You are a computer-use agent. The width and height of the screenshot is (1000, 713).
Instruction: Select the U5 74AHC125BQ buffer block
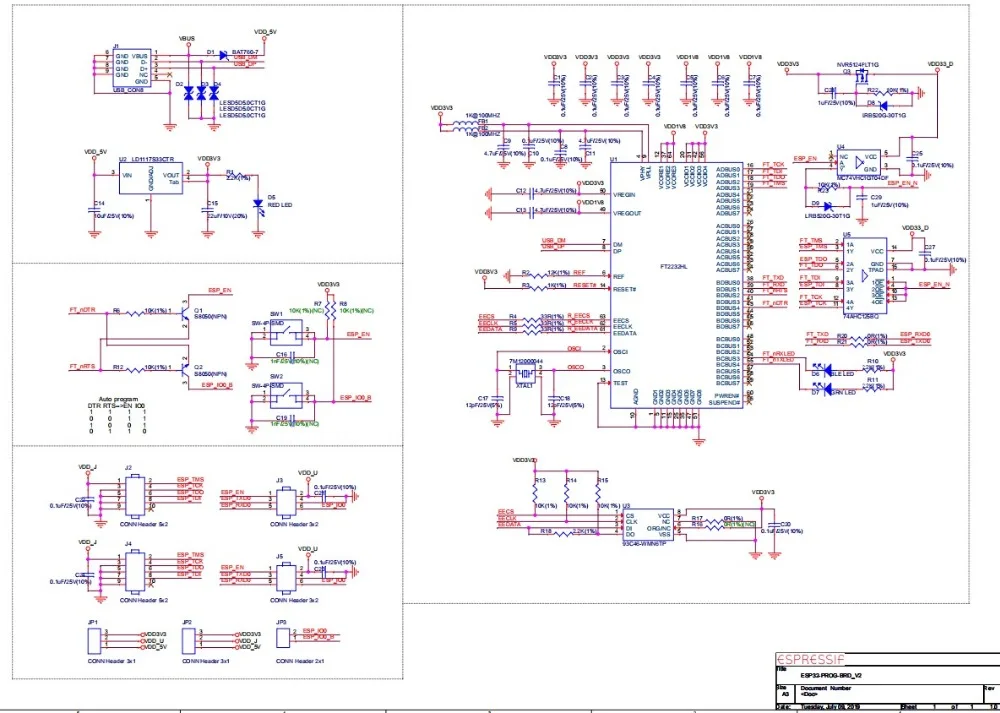863,274
